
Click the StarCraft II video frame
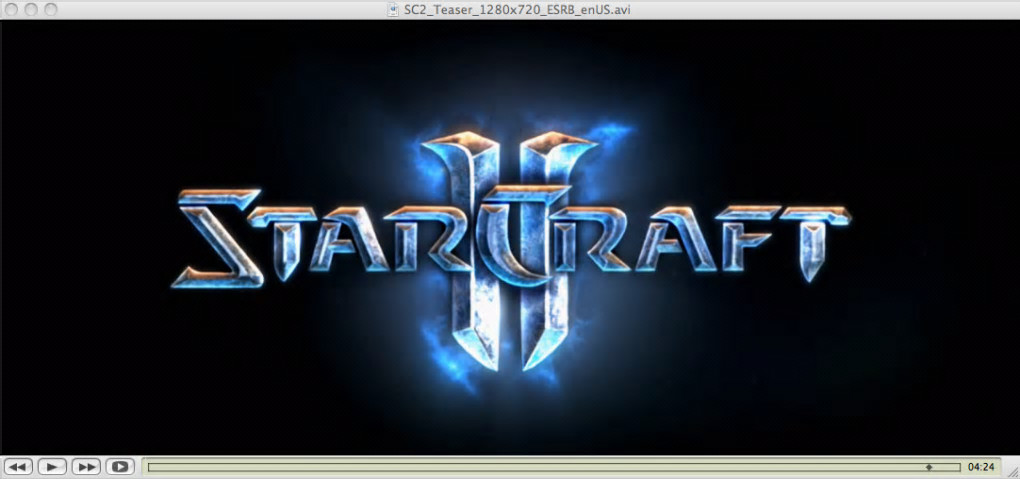click(x=510, y=238)
